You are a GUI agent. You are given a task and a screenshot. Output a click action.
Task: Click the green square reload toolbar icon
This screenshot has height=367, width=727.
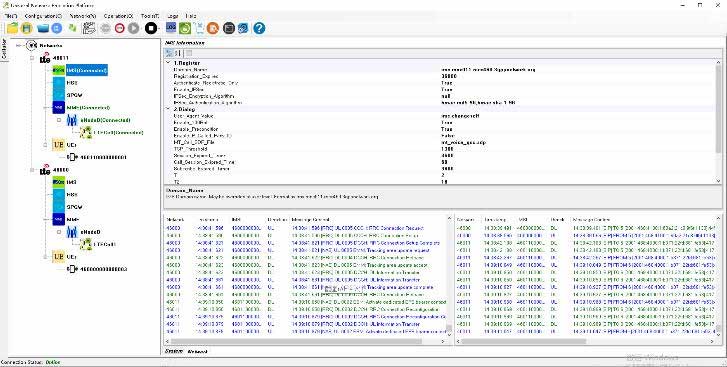tap(185, 28)
